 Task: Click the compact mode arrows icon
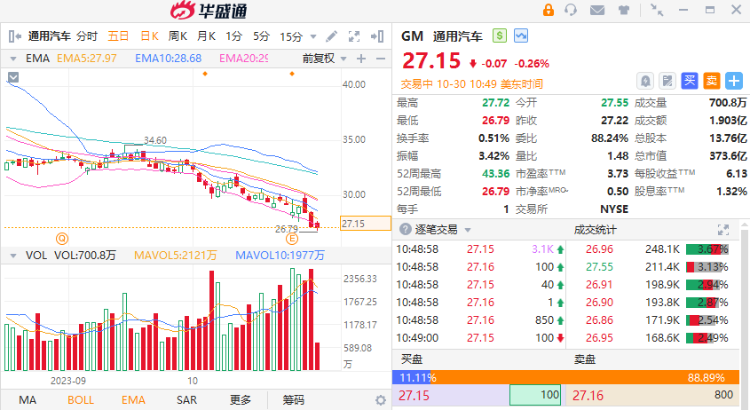pyautogui.click(x=656, y=10)
